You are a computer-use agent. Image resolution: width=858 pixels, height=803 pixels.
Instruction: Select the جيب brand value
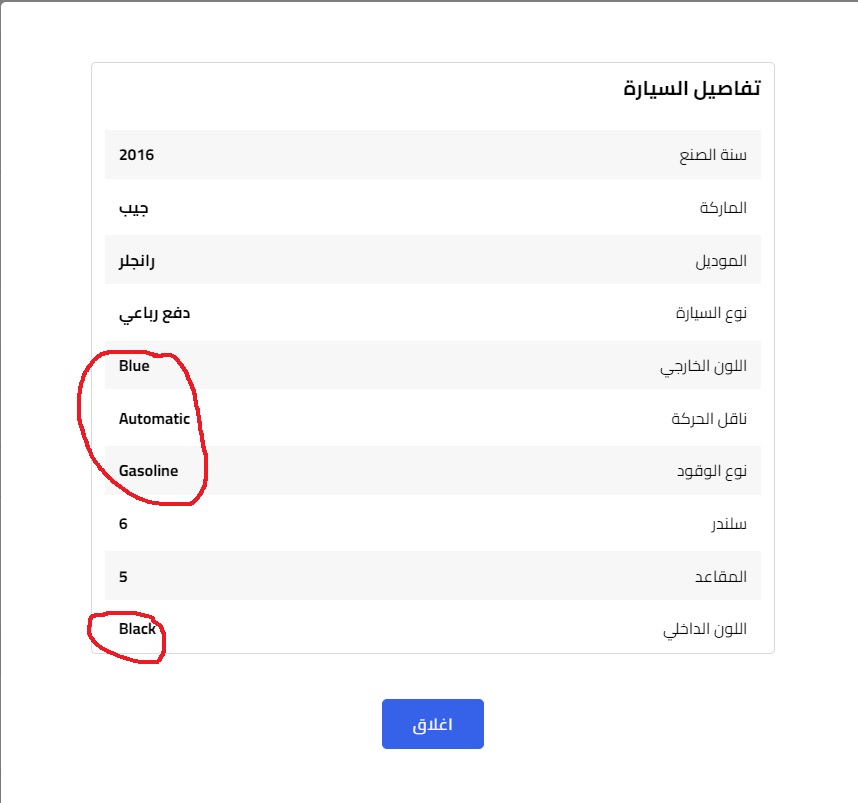point(134,208)
